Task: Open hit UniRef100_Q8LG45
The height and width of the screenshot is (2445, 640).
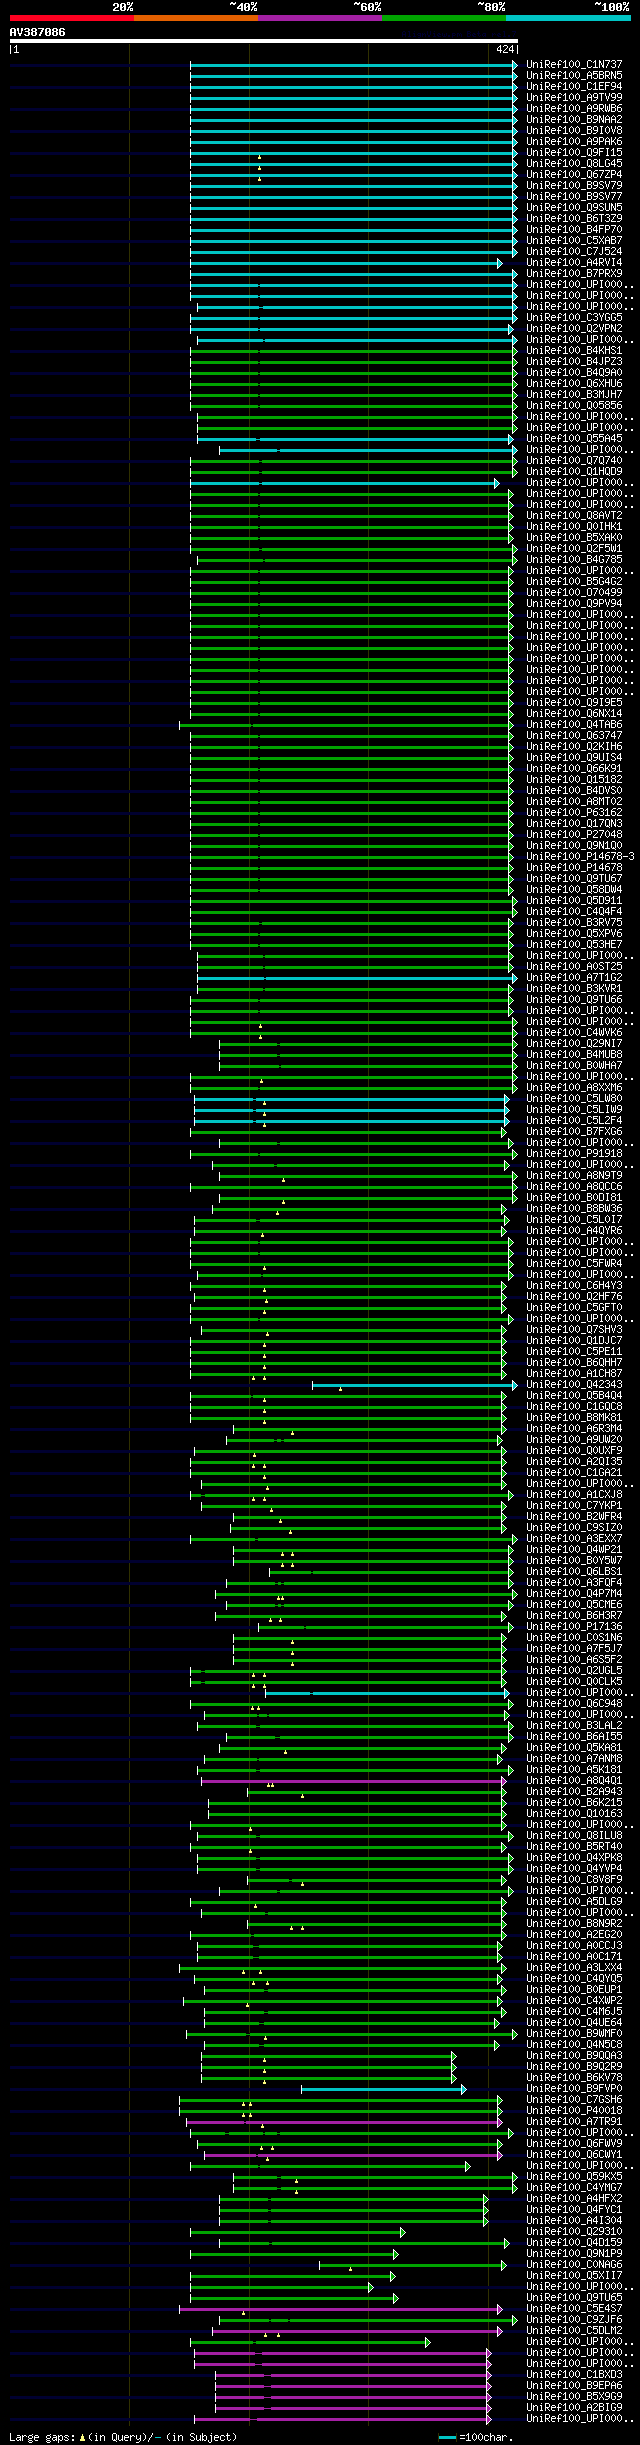Action: click(574, 164)
